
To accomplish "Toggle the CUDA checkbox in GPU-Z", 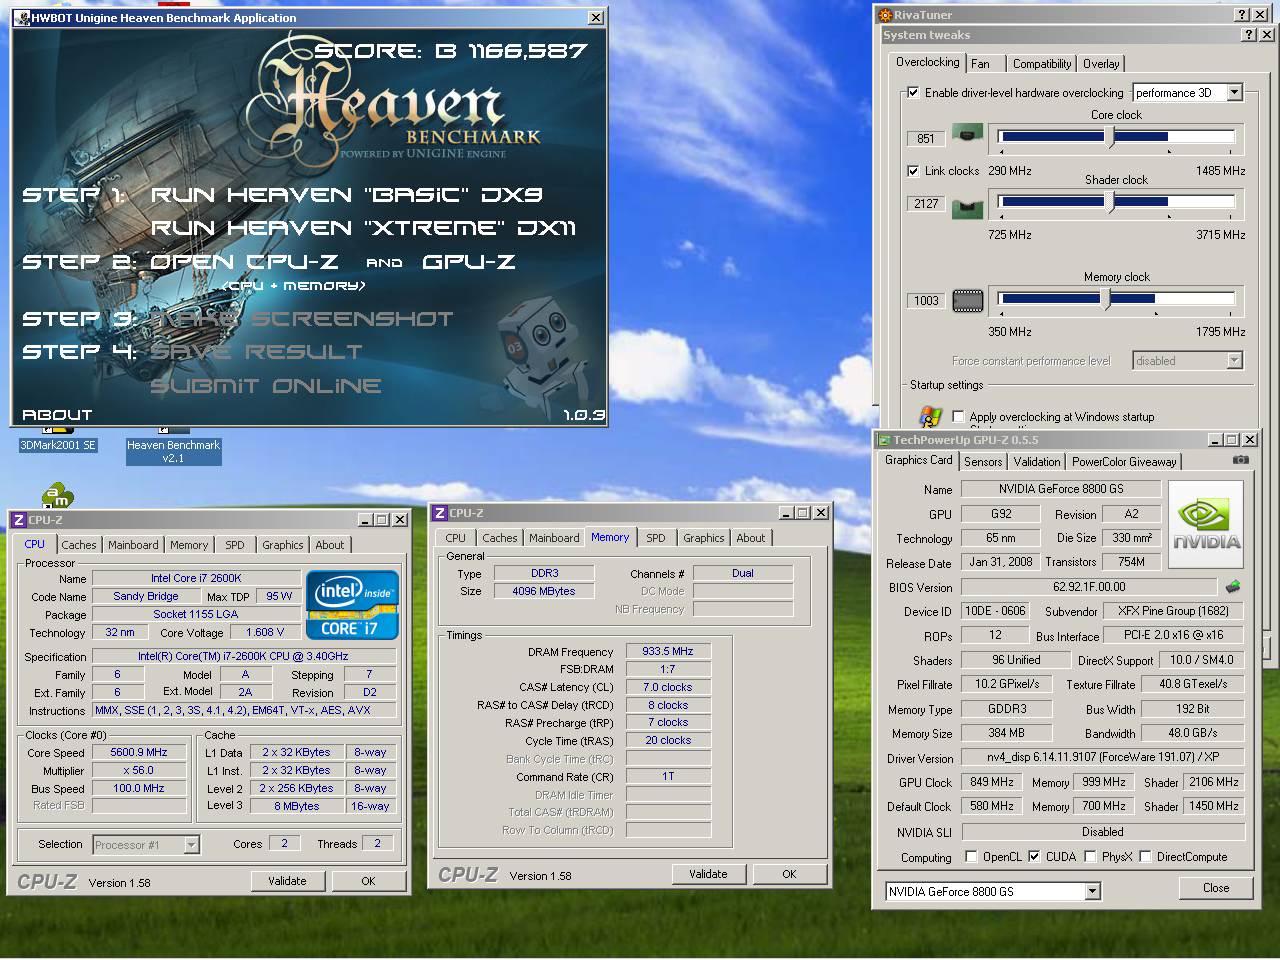I will 1034,856.
